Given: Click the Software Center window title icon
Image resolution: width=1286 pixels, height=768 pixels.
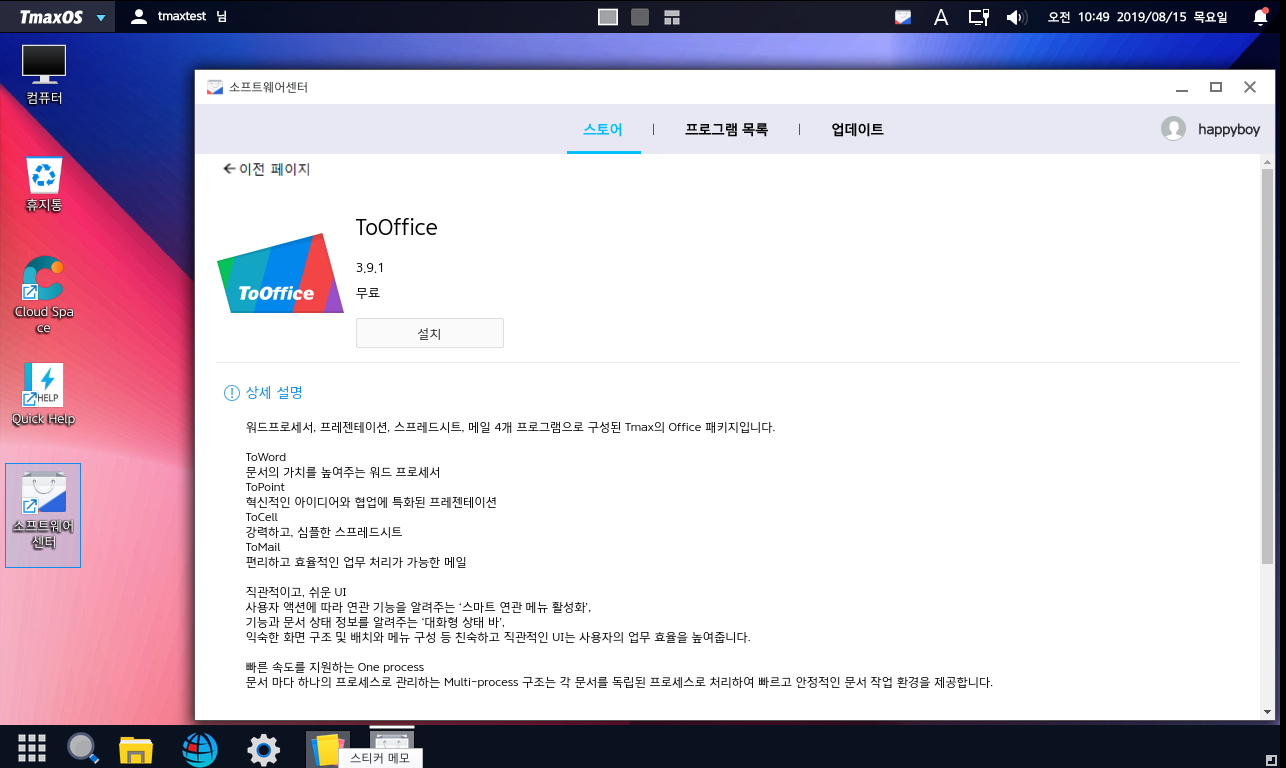Looking at the screenshot, I should (x=214, y=87).
